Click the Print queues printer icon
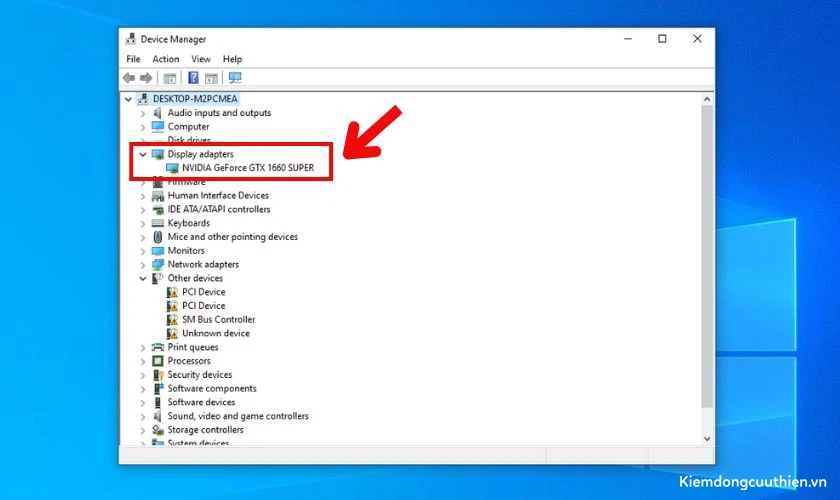Screen dimensions: 840x500 (158, 347)
